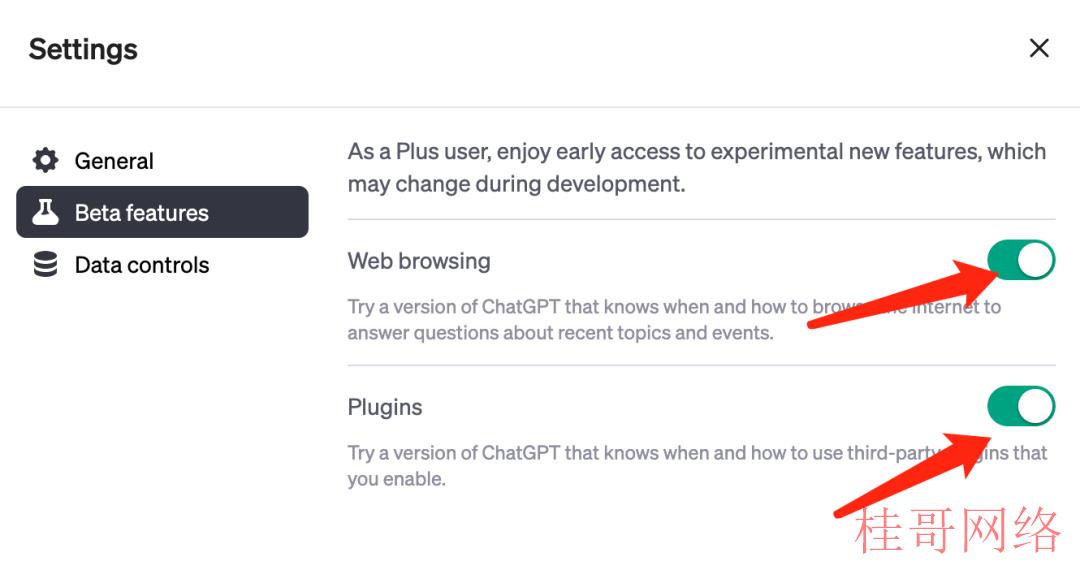
Task: Click the Web browsing description text
Action: click(x=674, y=319)
